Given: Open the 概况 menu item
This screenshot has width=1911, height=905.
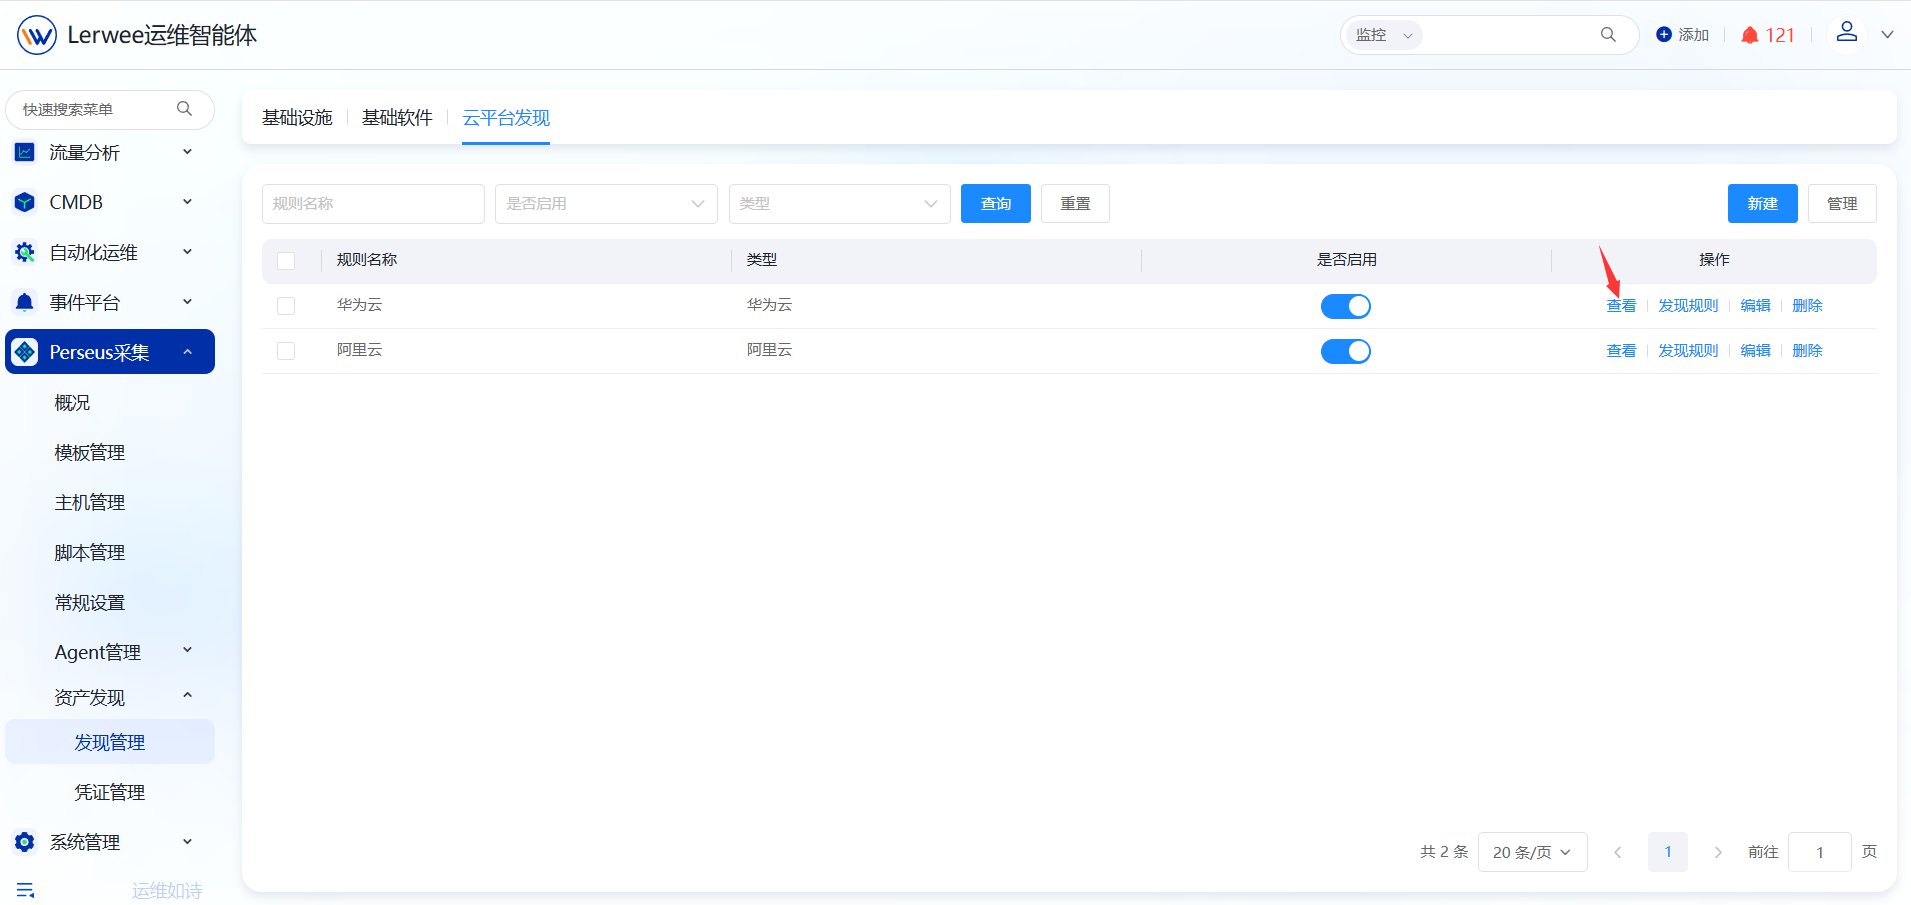Looking at the screenshot, I should pos(72,403).
